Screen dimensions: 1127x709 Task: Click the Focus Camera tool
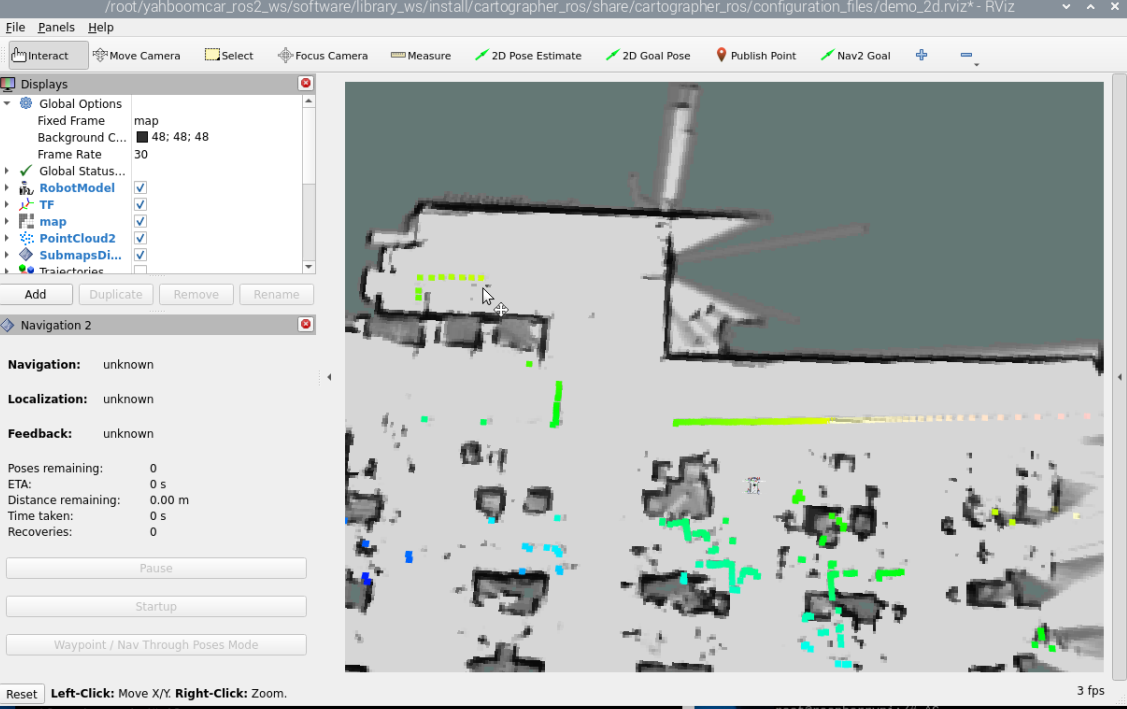[x=322, y=56]
